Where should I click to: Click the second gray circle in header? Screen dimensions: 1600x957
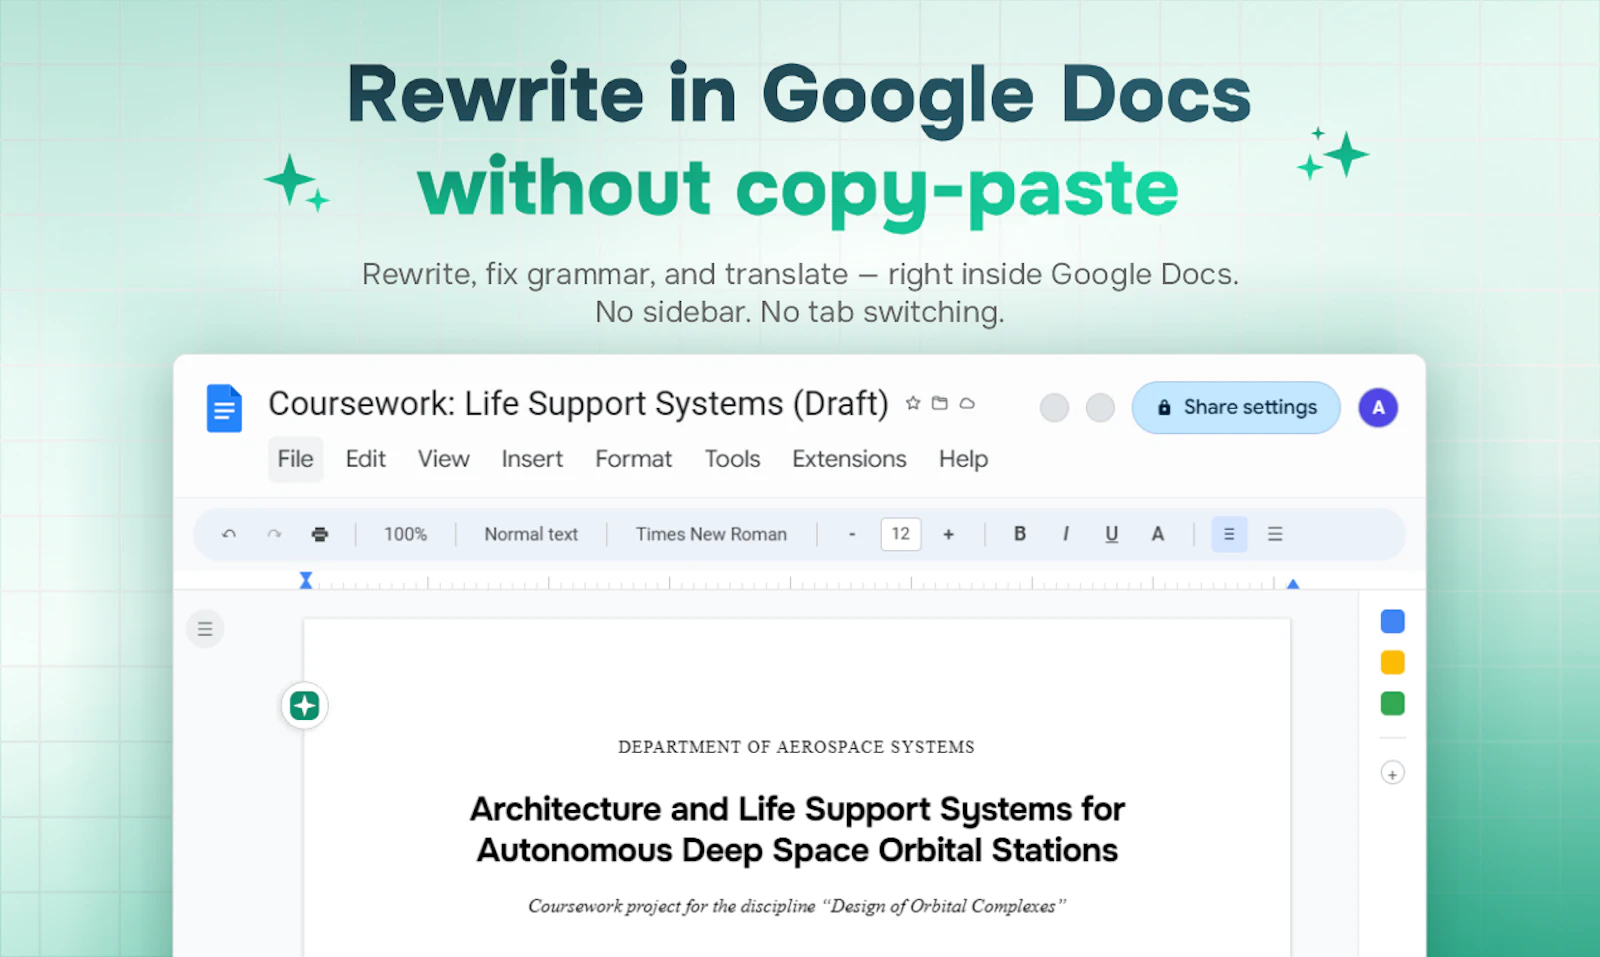click(x=1100, y=408)
